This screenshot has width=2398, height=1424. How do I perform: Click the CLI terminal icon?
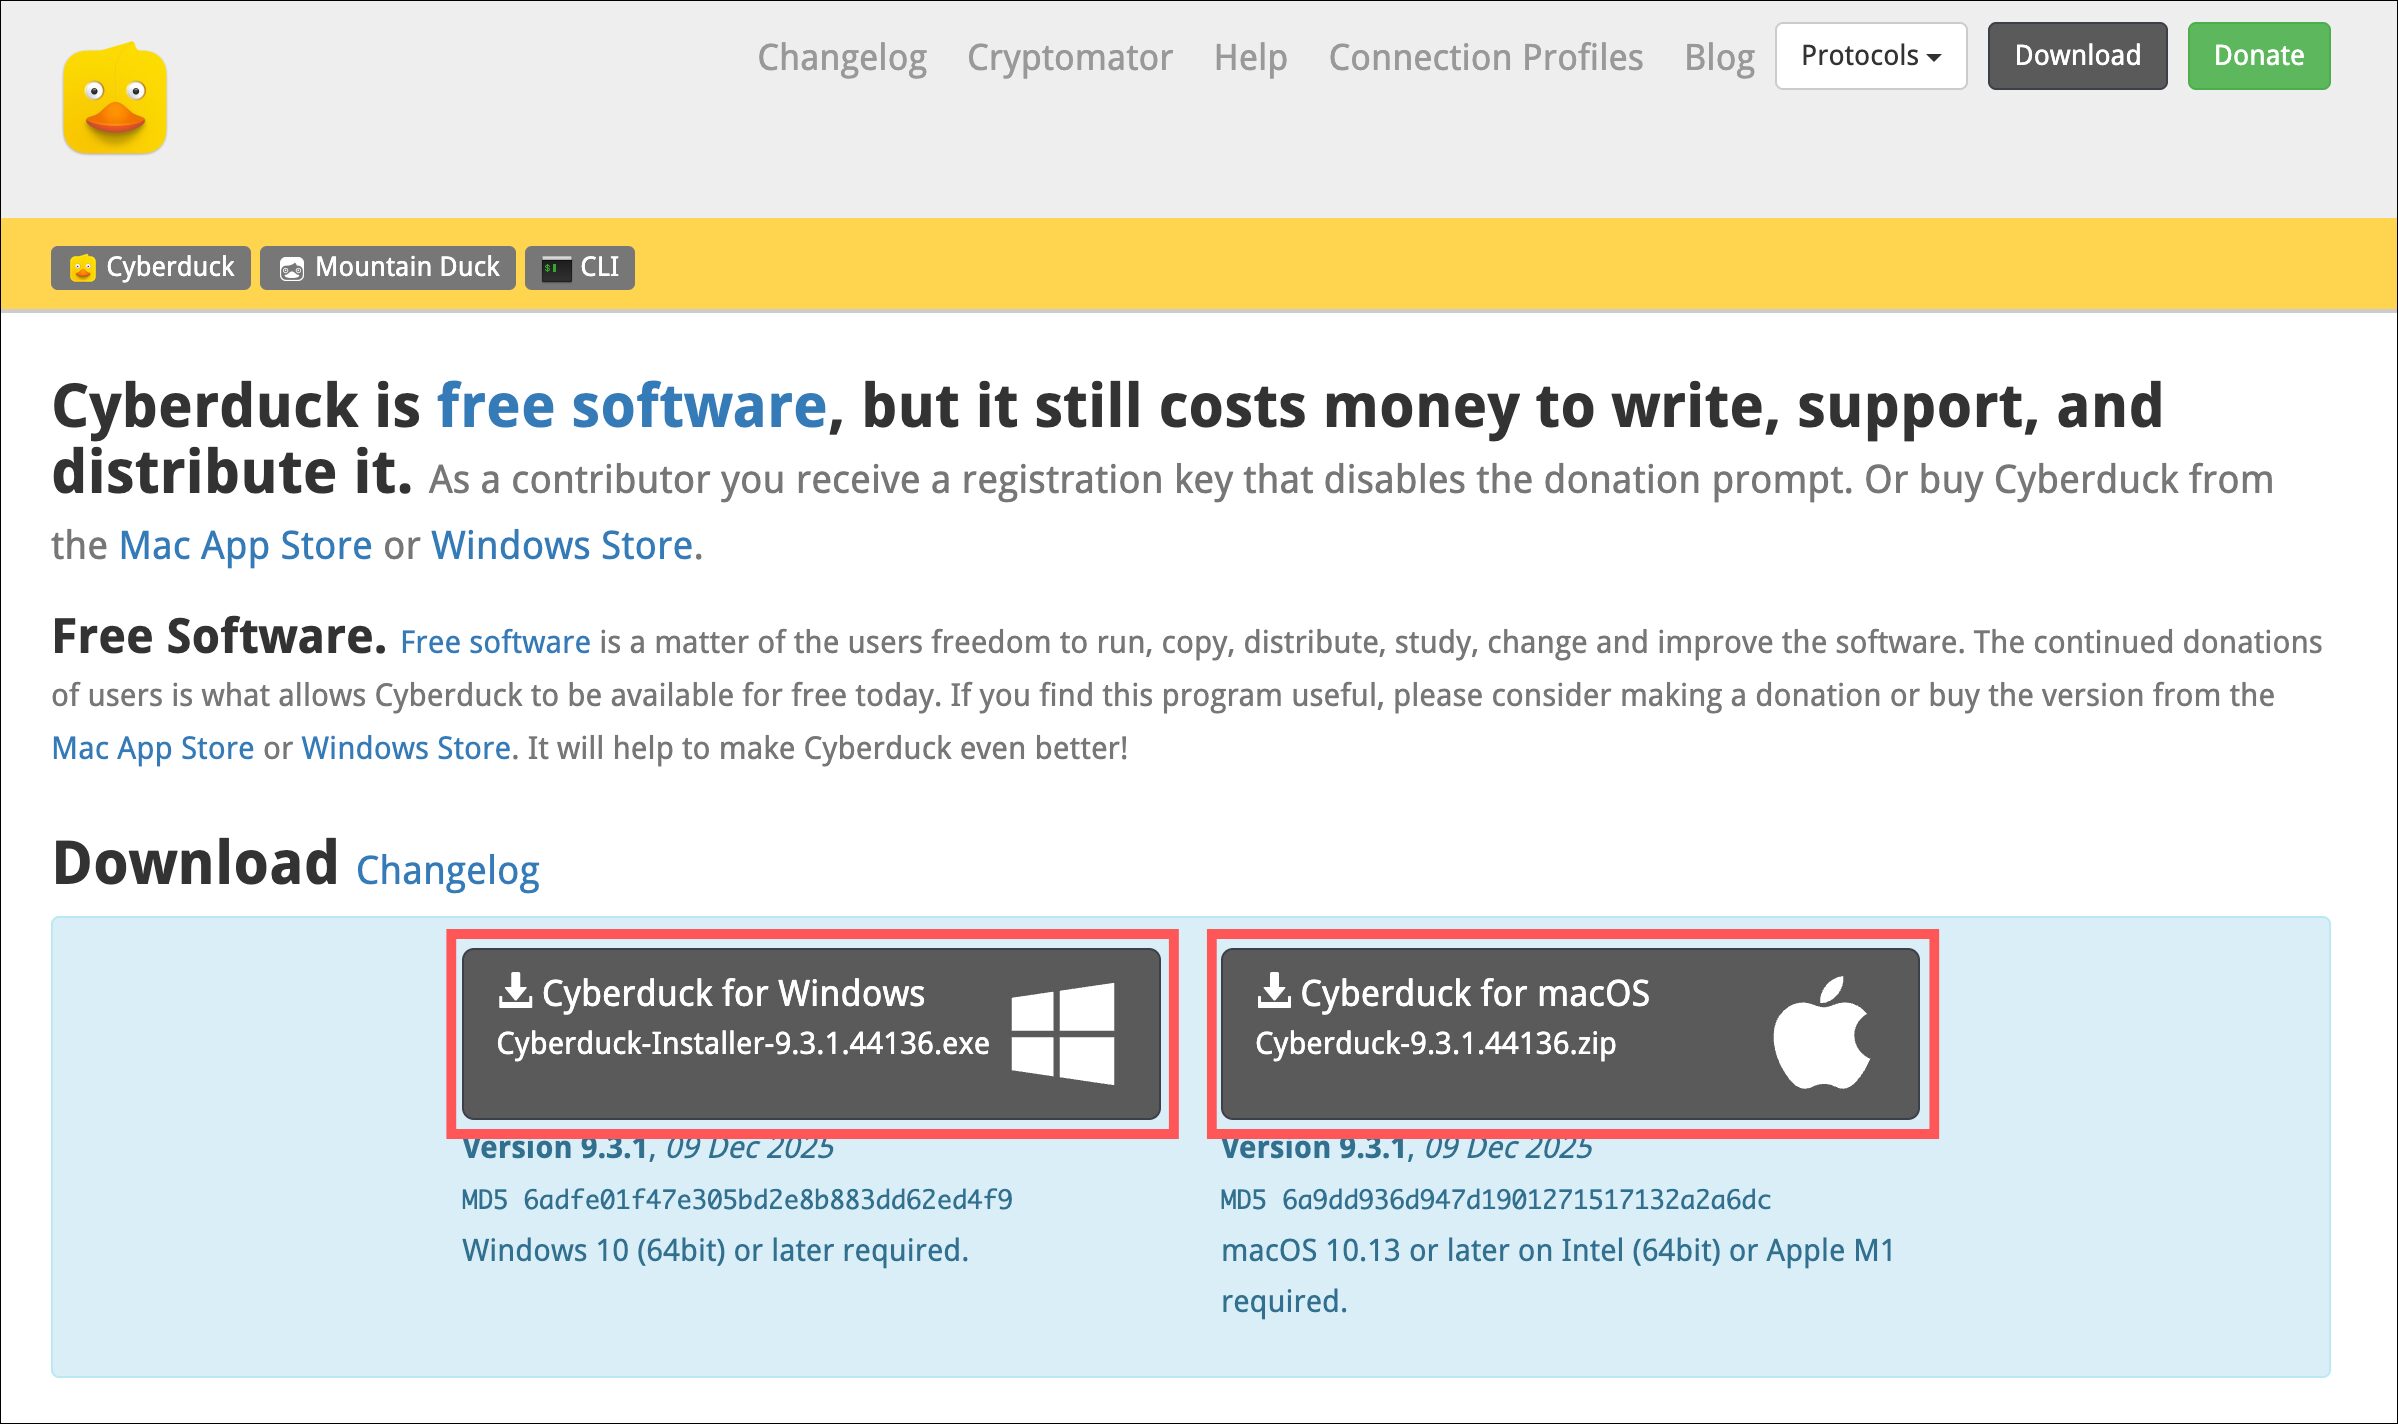[x=556, y=268]
